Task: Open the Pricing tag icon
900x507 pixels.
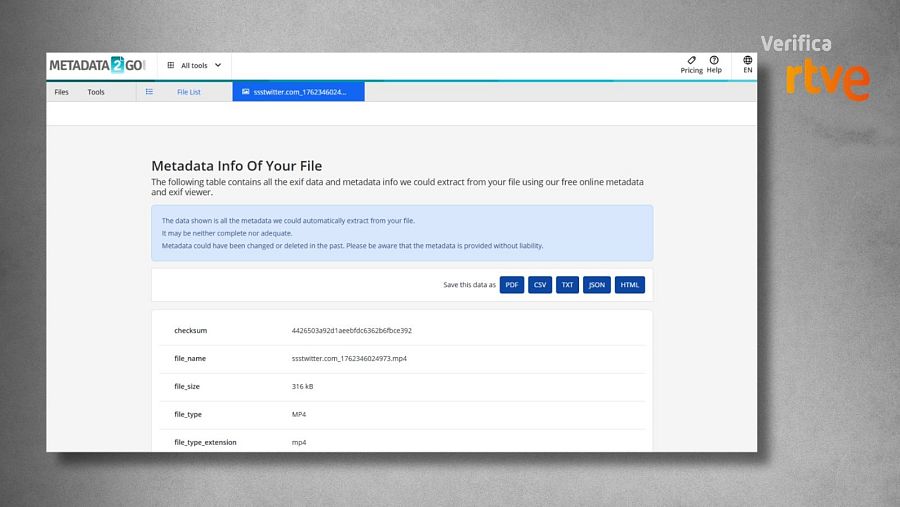Action: 691,60
